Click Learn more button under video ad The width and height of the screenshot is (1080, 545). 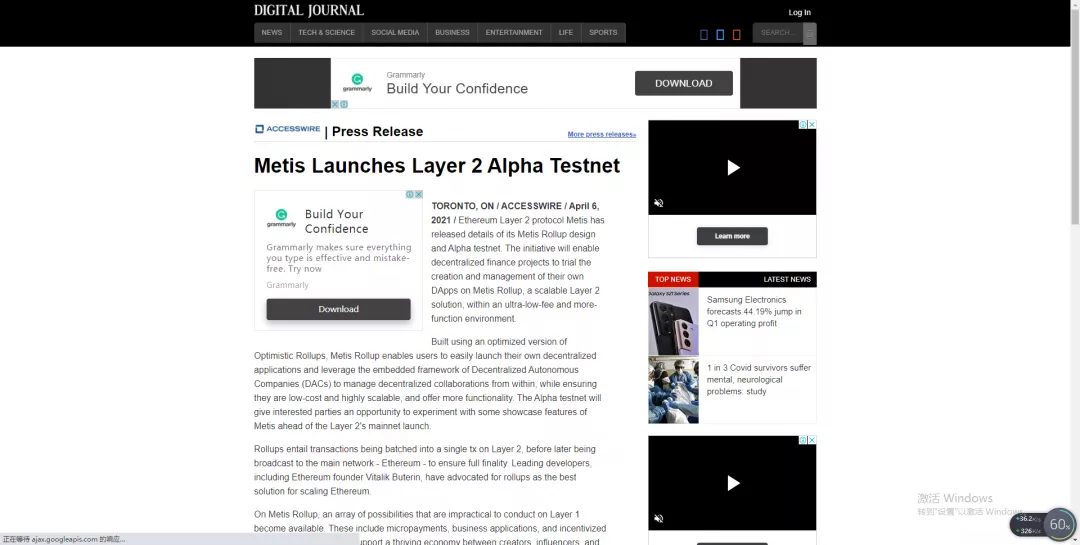[x=732, y=236]
